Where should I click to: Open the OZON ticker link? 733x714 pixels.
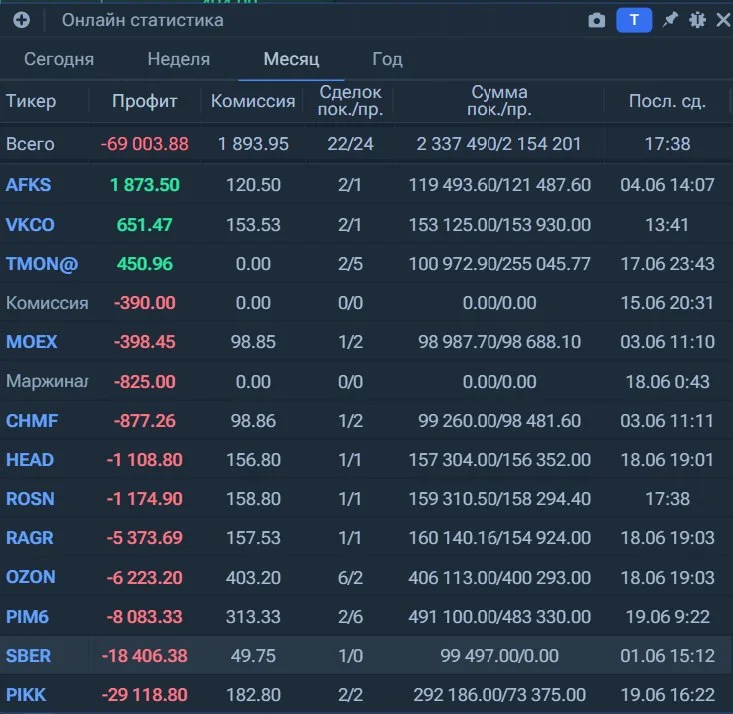pyautogui.click(x=30, y=577)
